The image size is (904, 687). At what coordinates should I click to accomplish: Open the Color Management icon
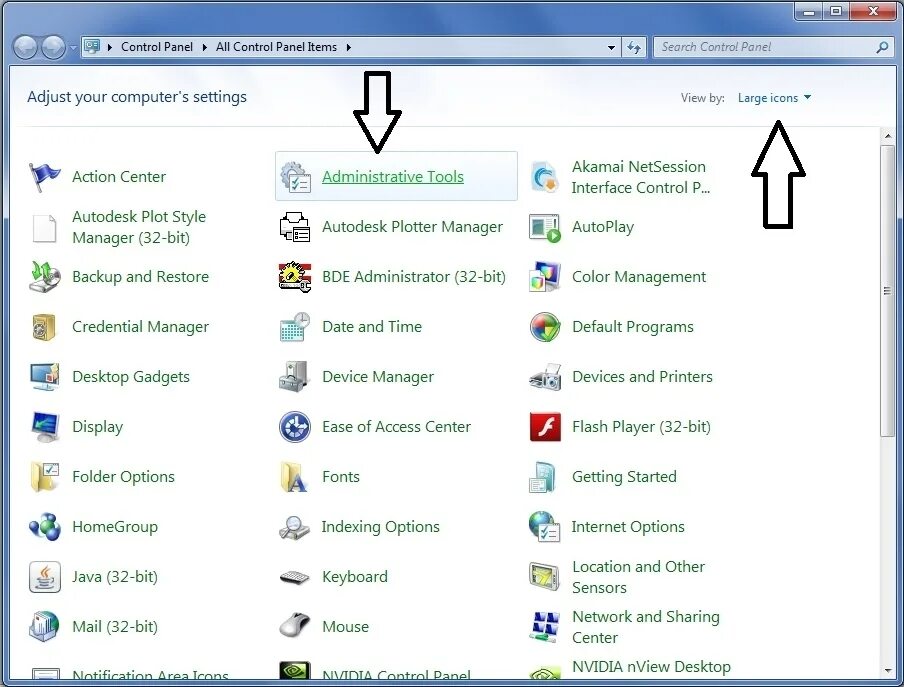tap(544, 277)
